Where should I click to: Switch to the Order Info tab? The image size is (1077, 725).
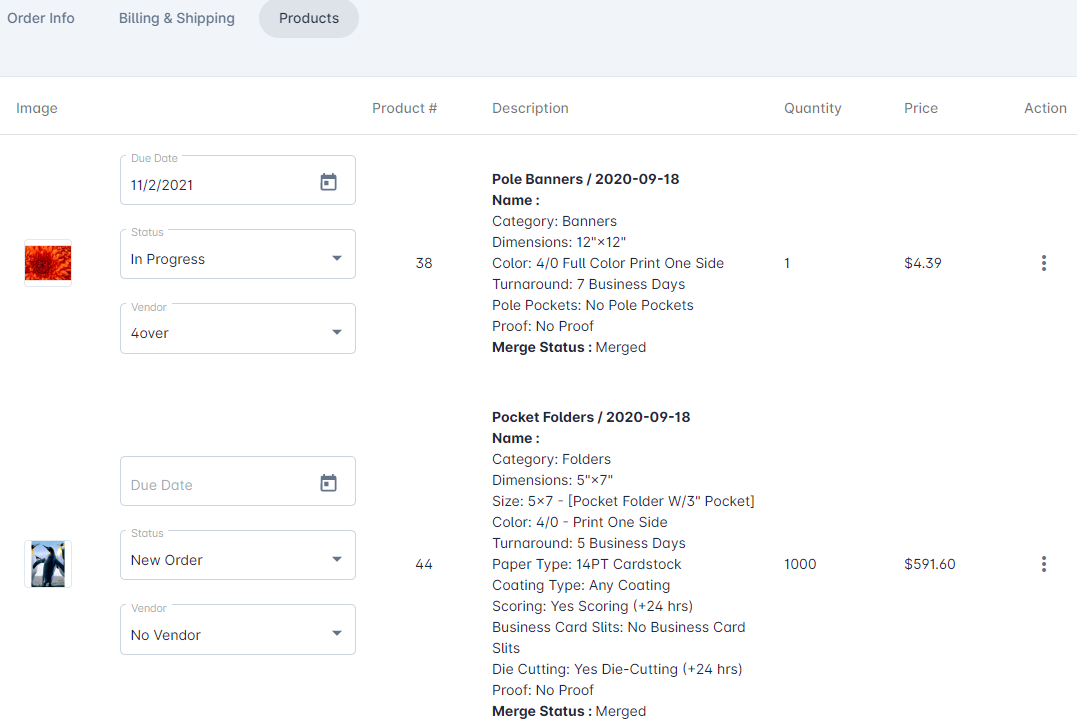tap(41, 19)
